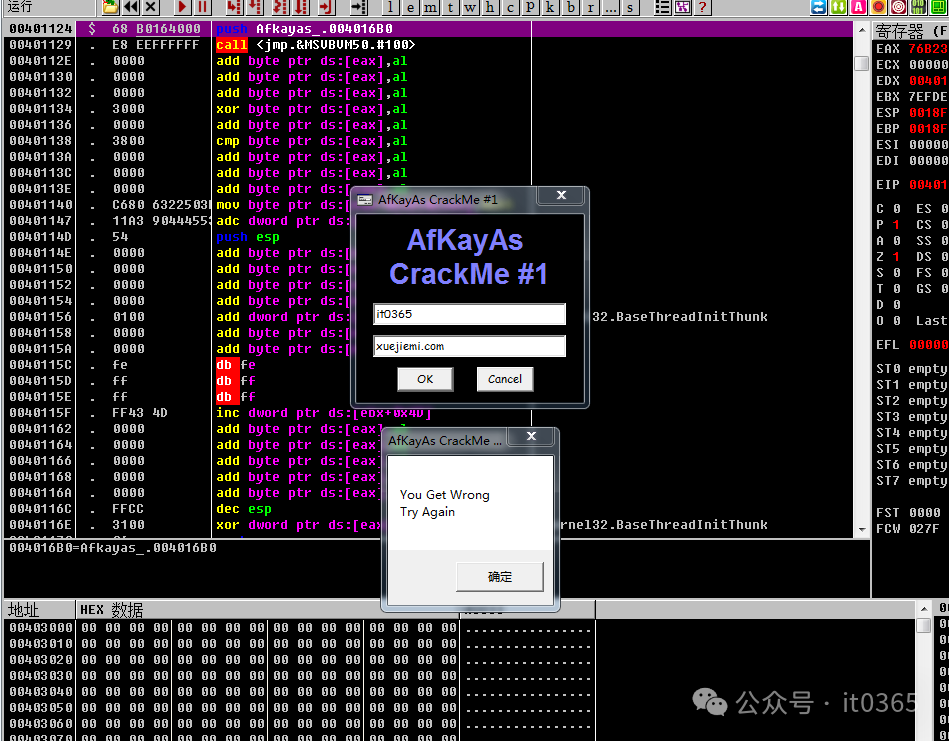
Task: Click the Step into toolbar icon
Action: click(x=234, y=7)
